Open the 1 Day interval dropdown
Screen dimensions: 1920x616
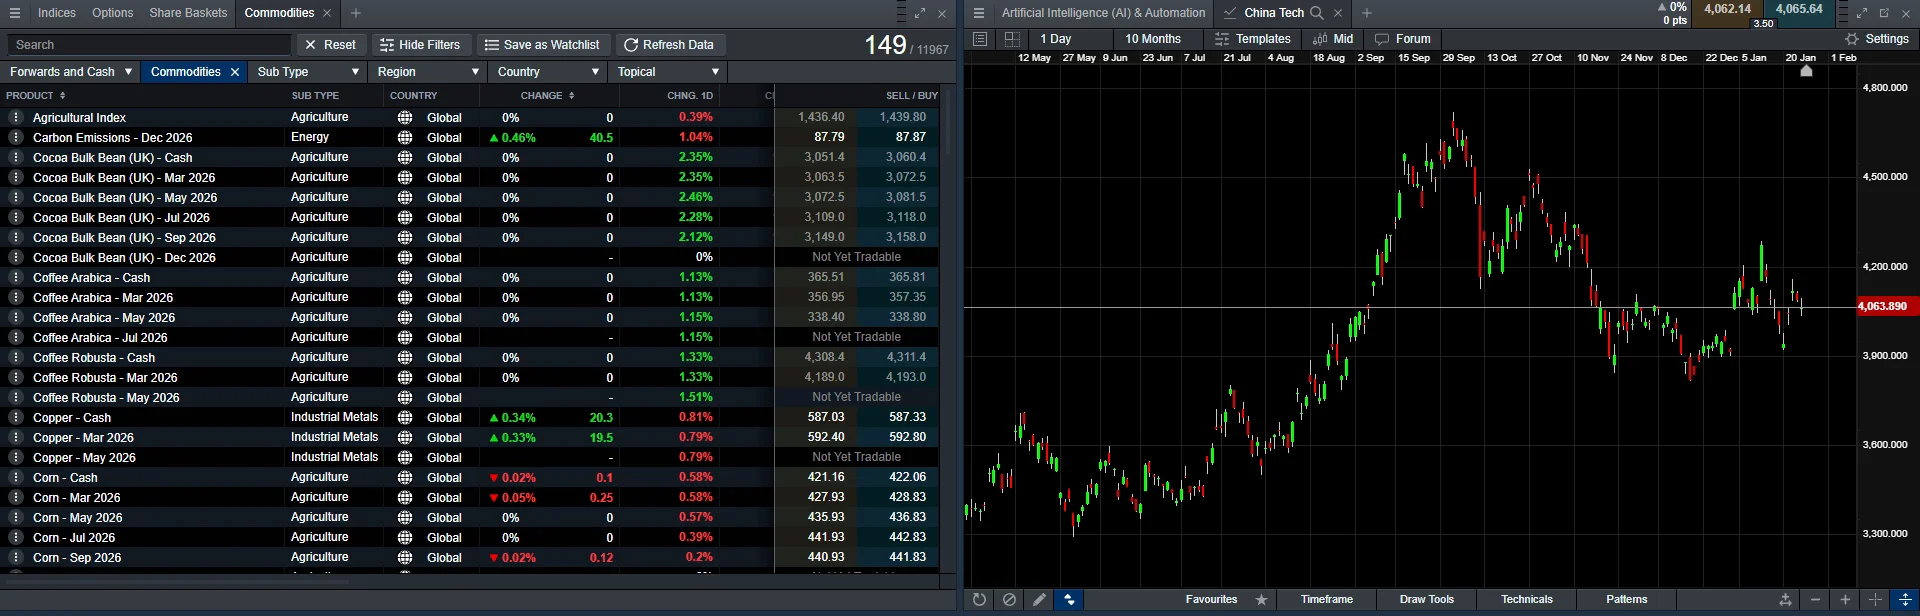click(x=1072, y=39)
